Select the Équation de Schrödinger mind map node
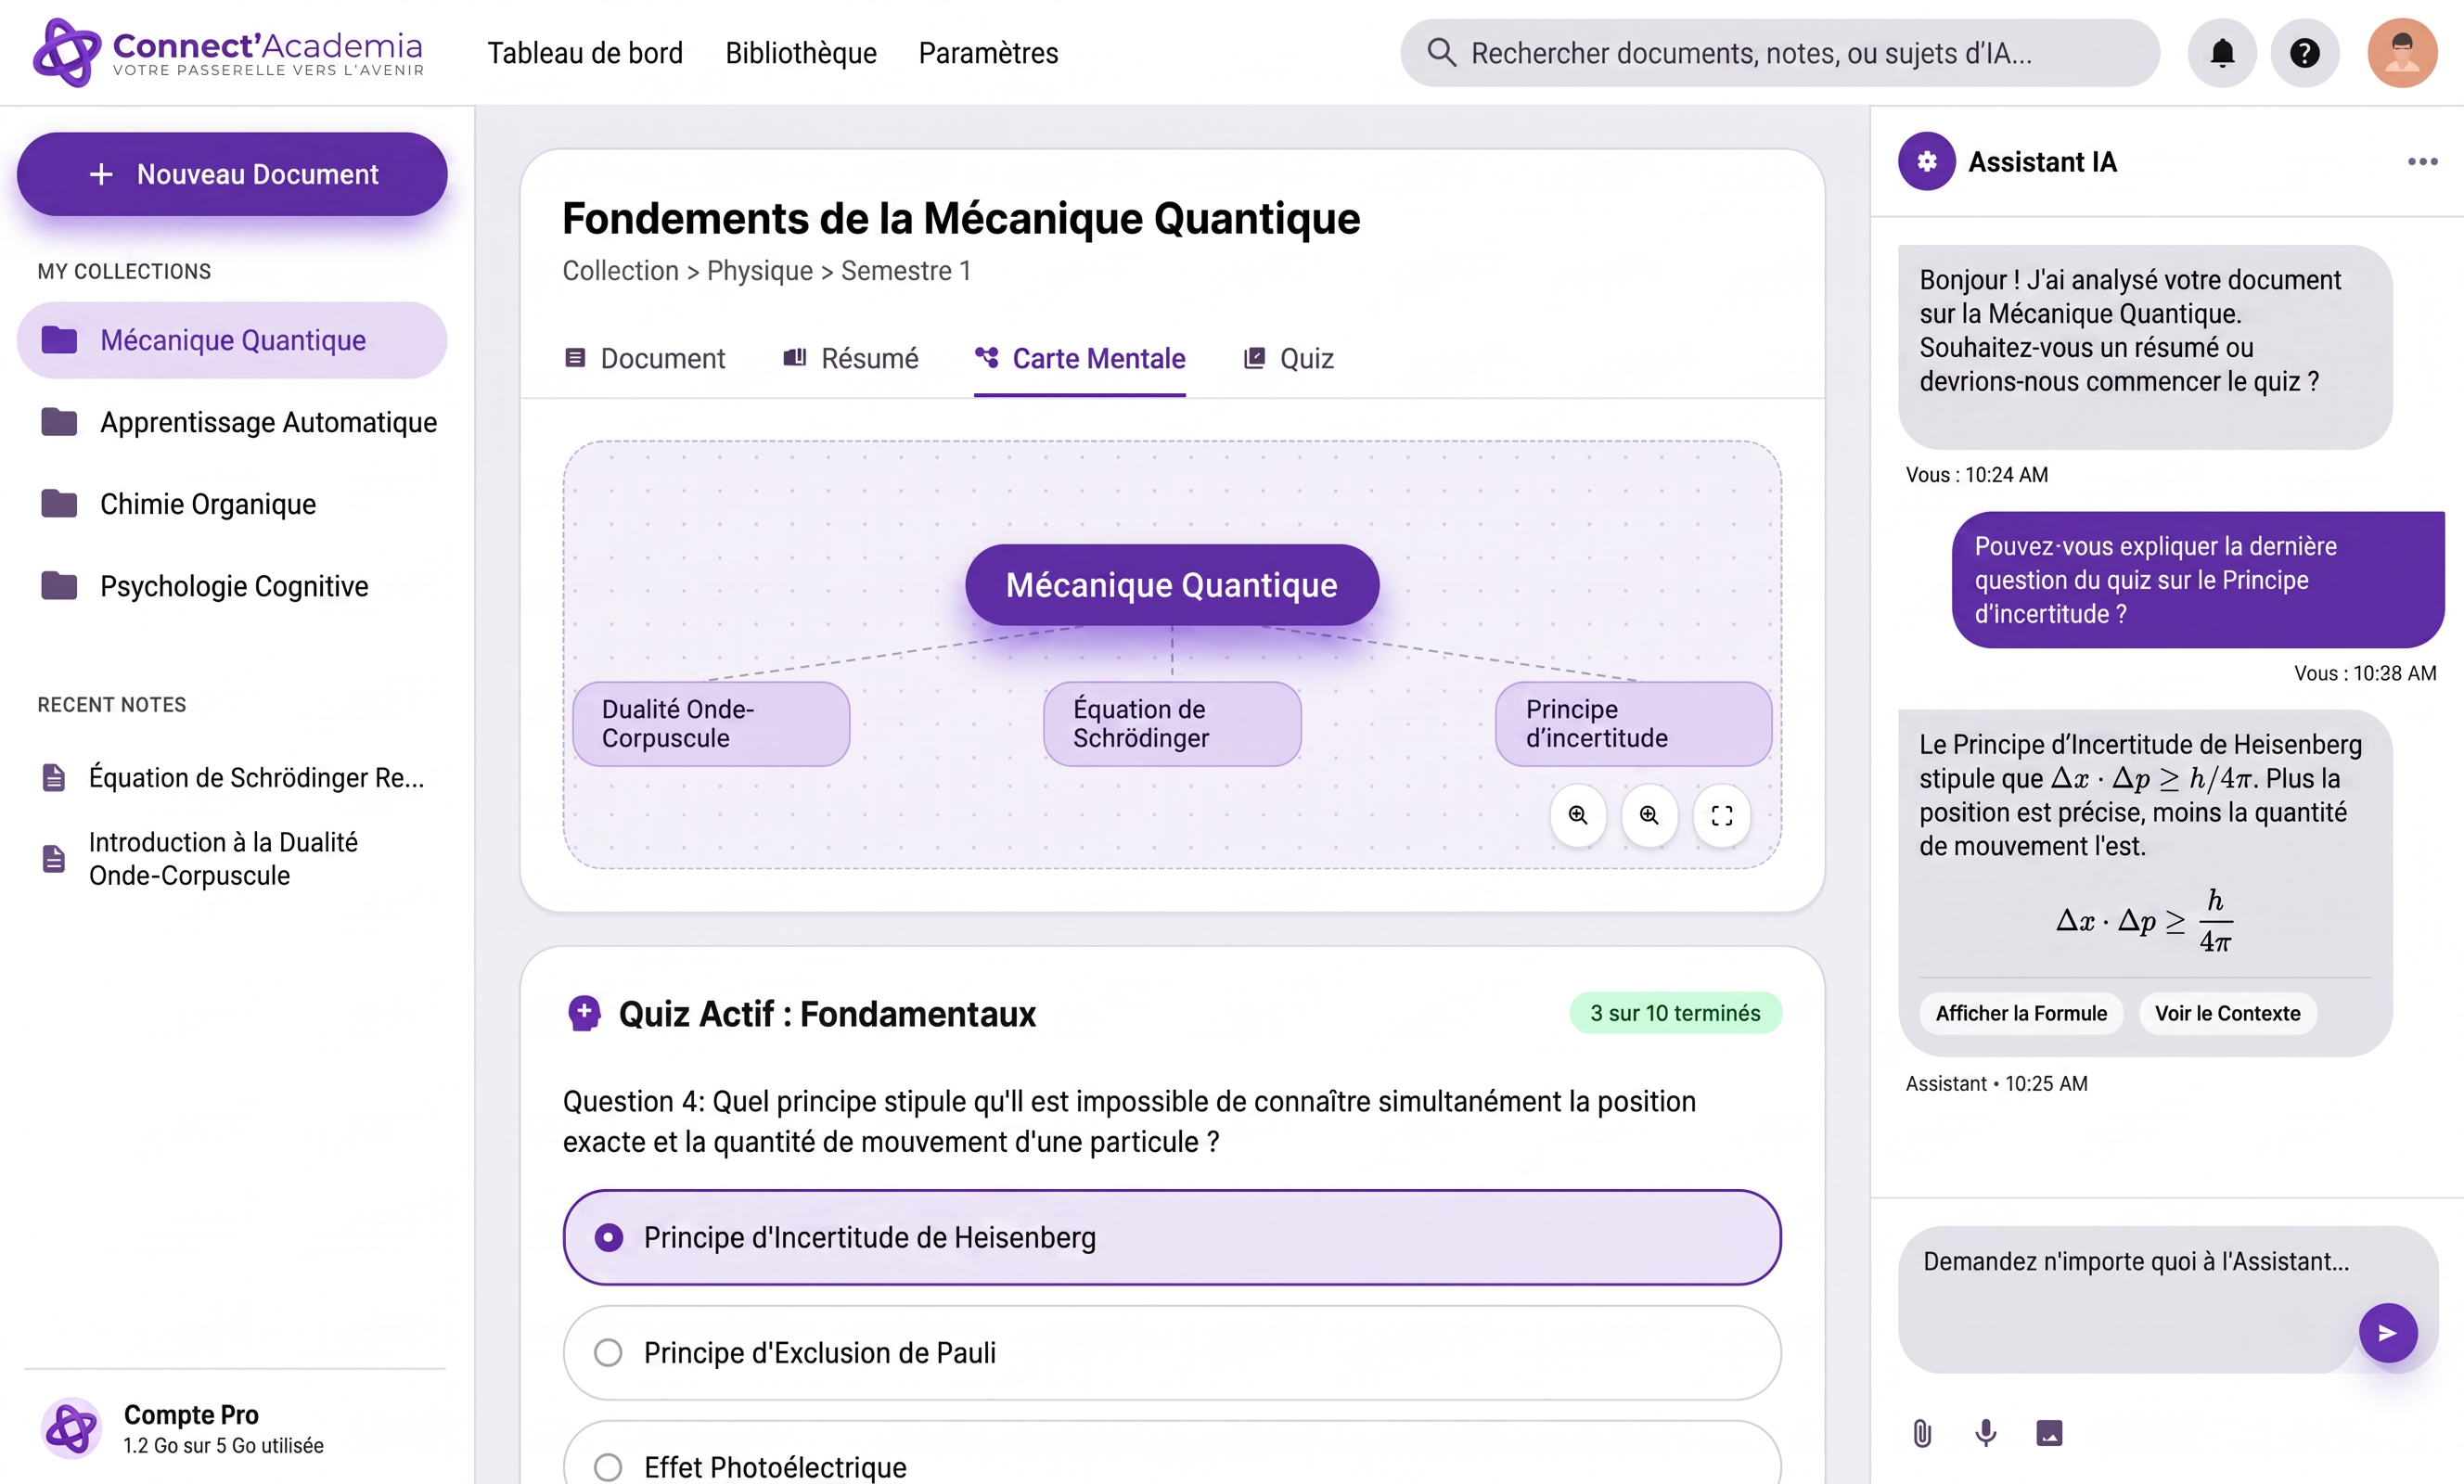This screenshot has height=1484, width=2464. pyautogui.click(x=1172, y=724)
